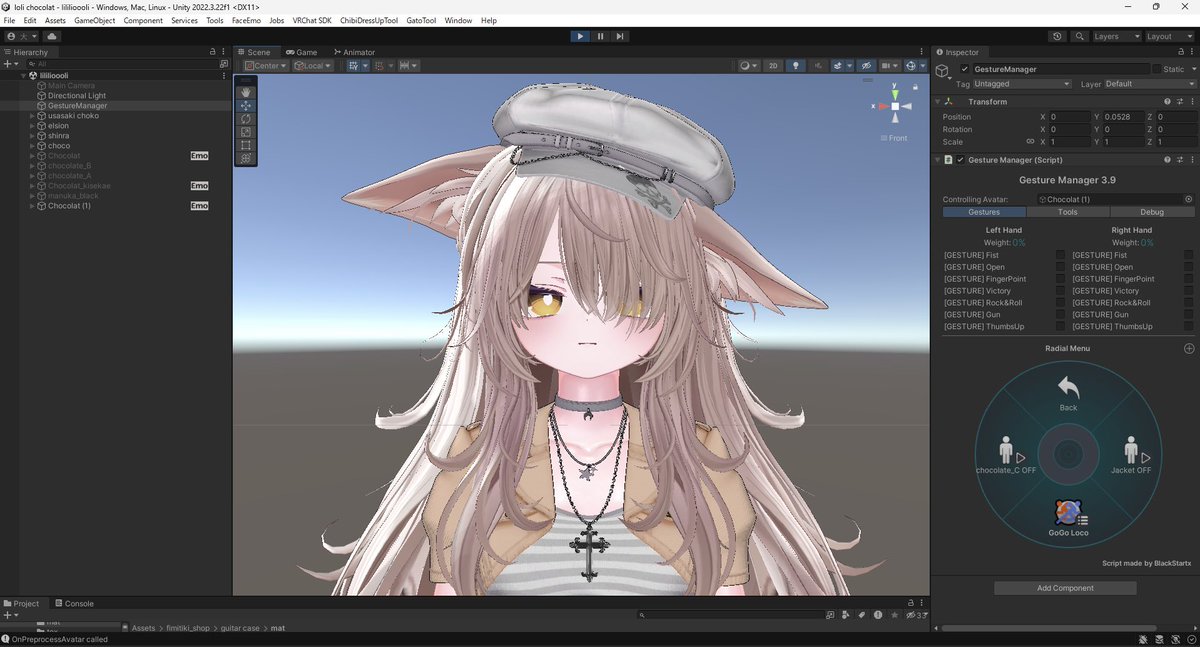Viewport: 1200px width, 647px height.
Task: Select the combined Transform tool
Action: [246, 157]
